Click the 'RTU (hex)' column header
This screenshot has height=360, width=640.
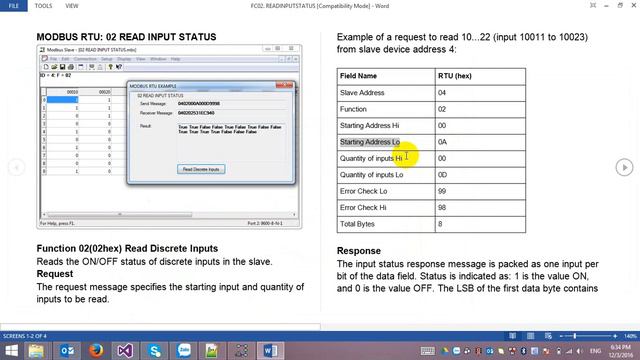pos(480,76)
